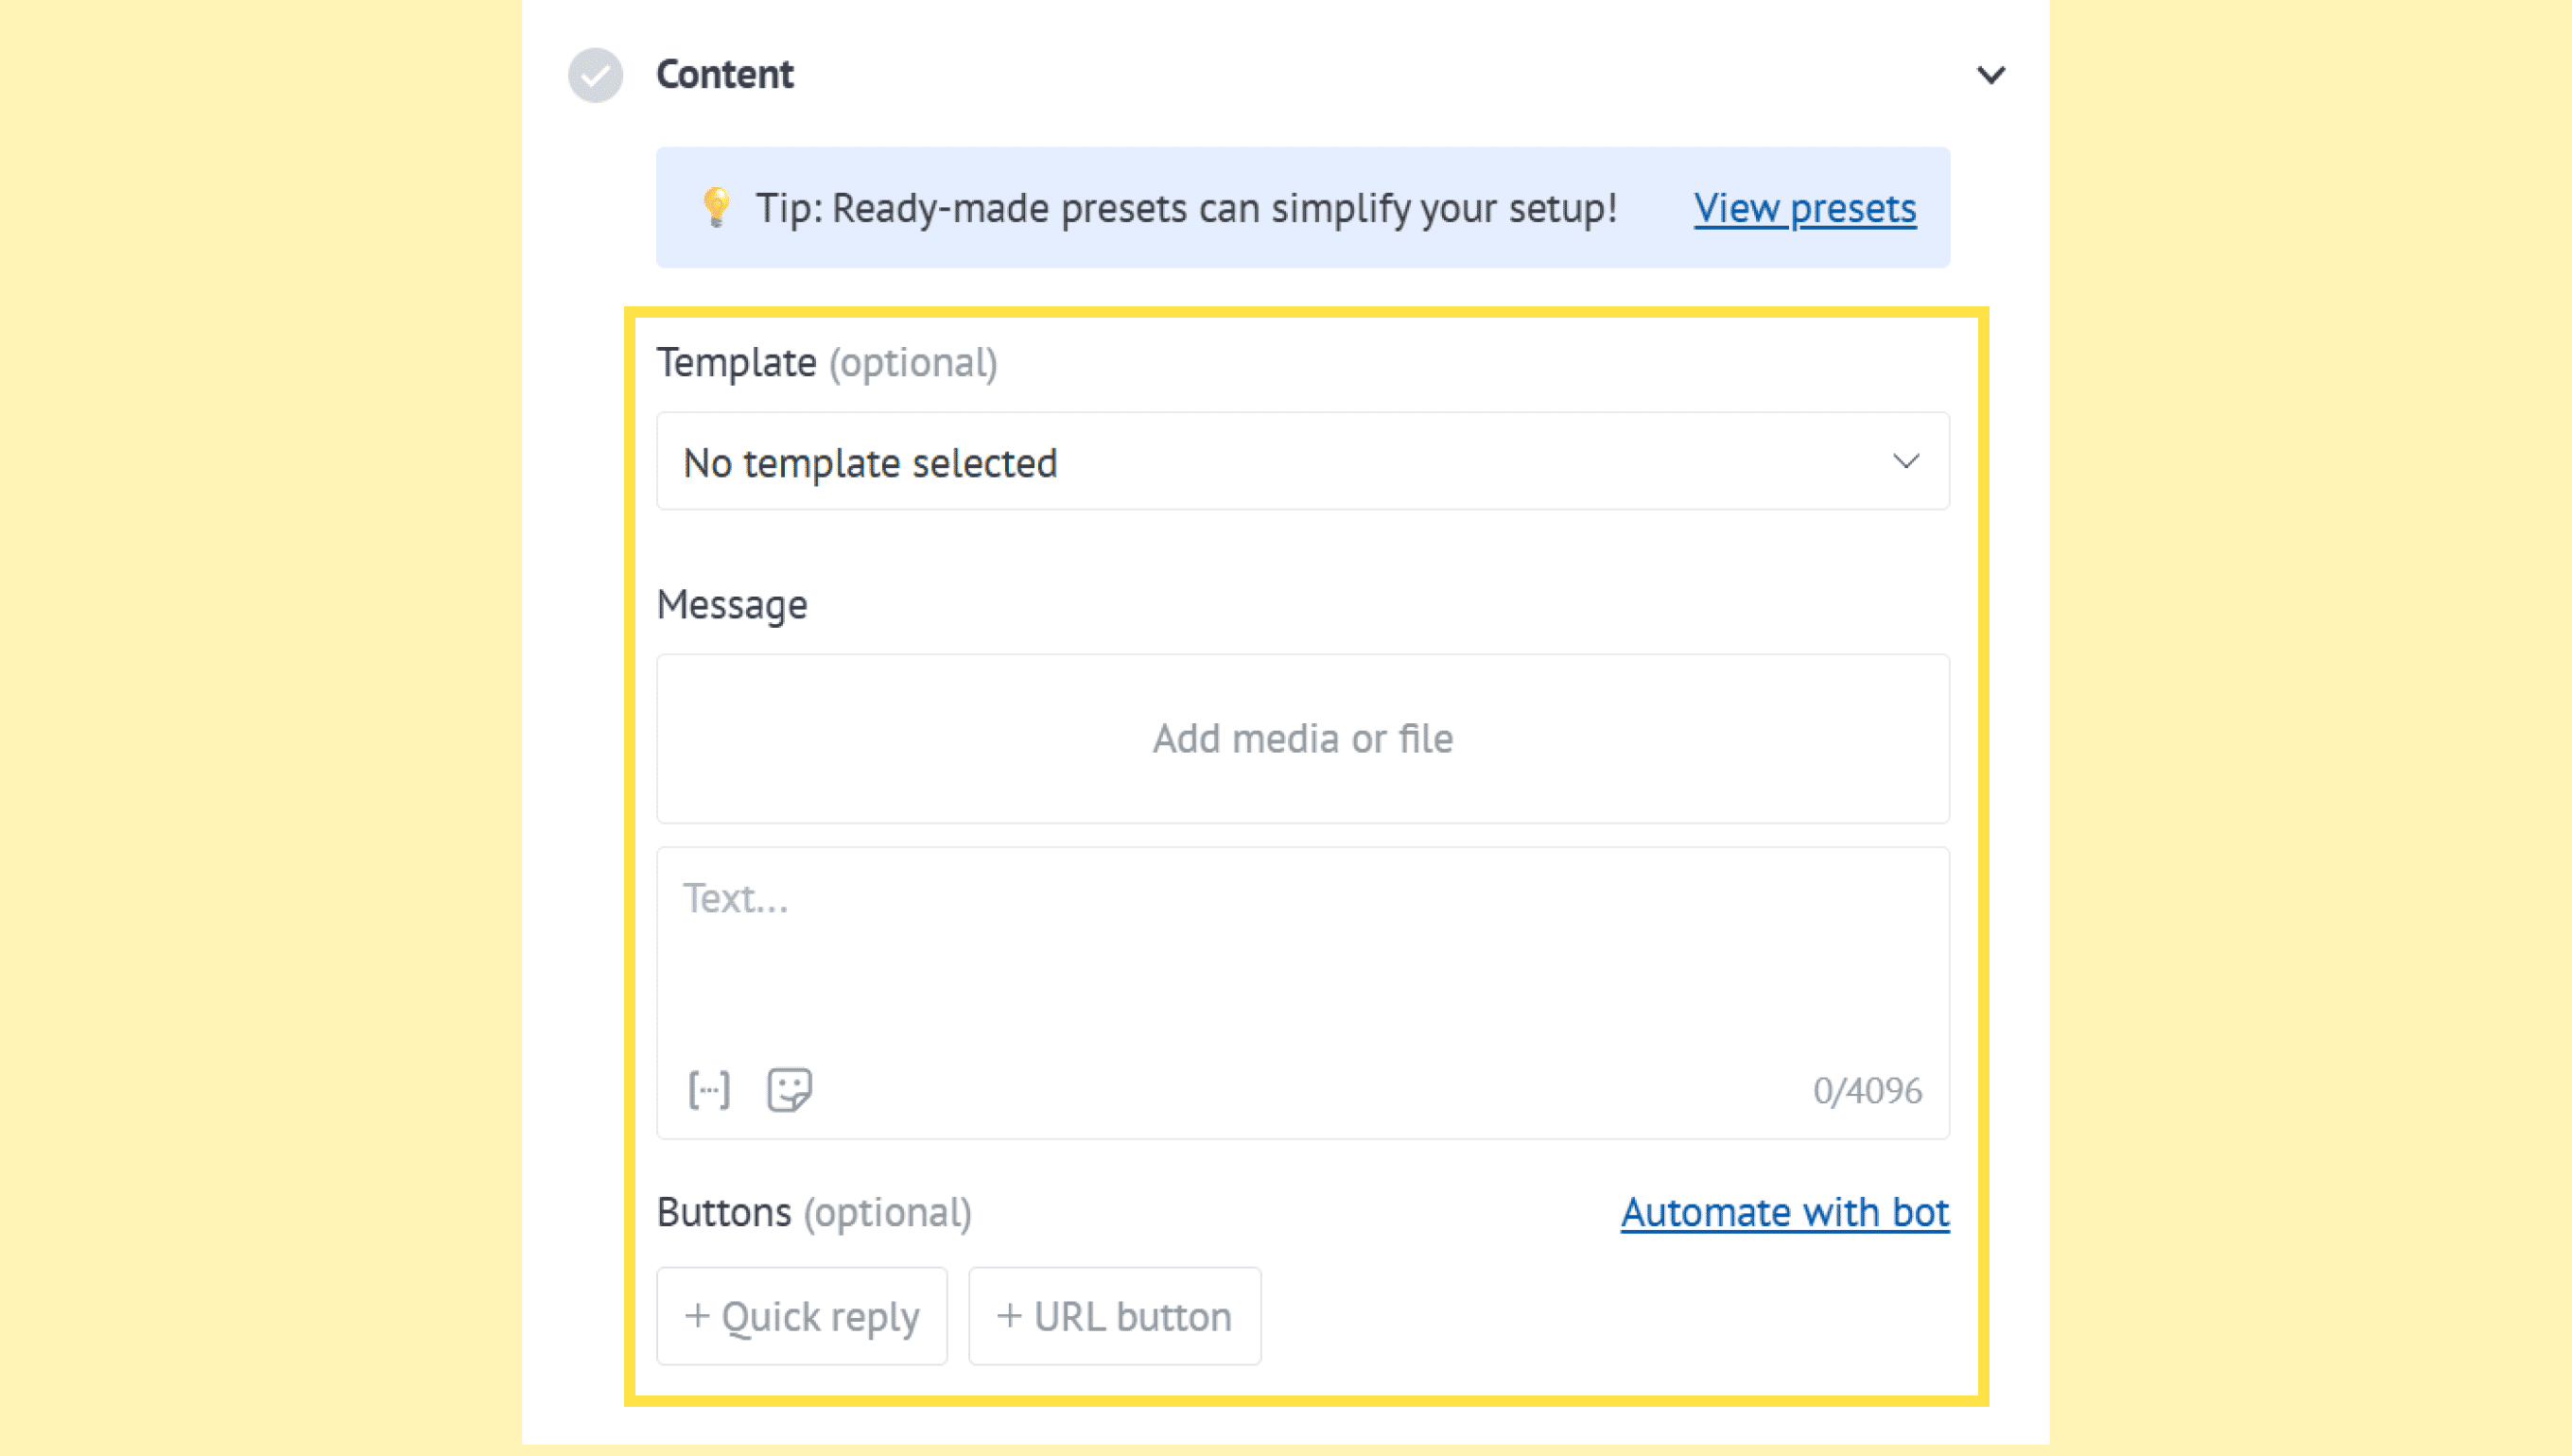Image resolution: width=2572 pixels, height=1456 pixels.
Task: Collapse the Content section chevron
Action: [1990, 75]
